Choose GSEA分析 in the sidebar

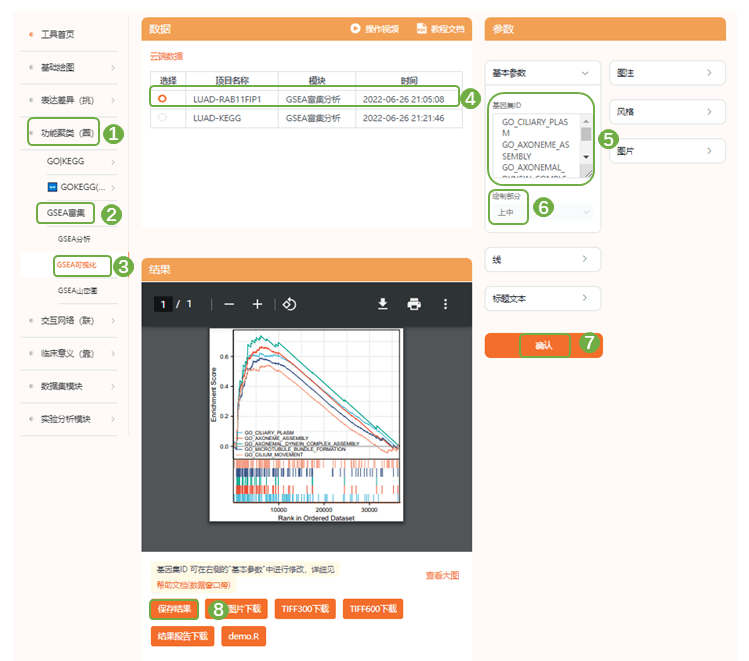pos(74,239)
